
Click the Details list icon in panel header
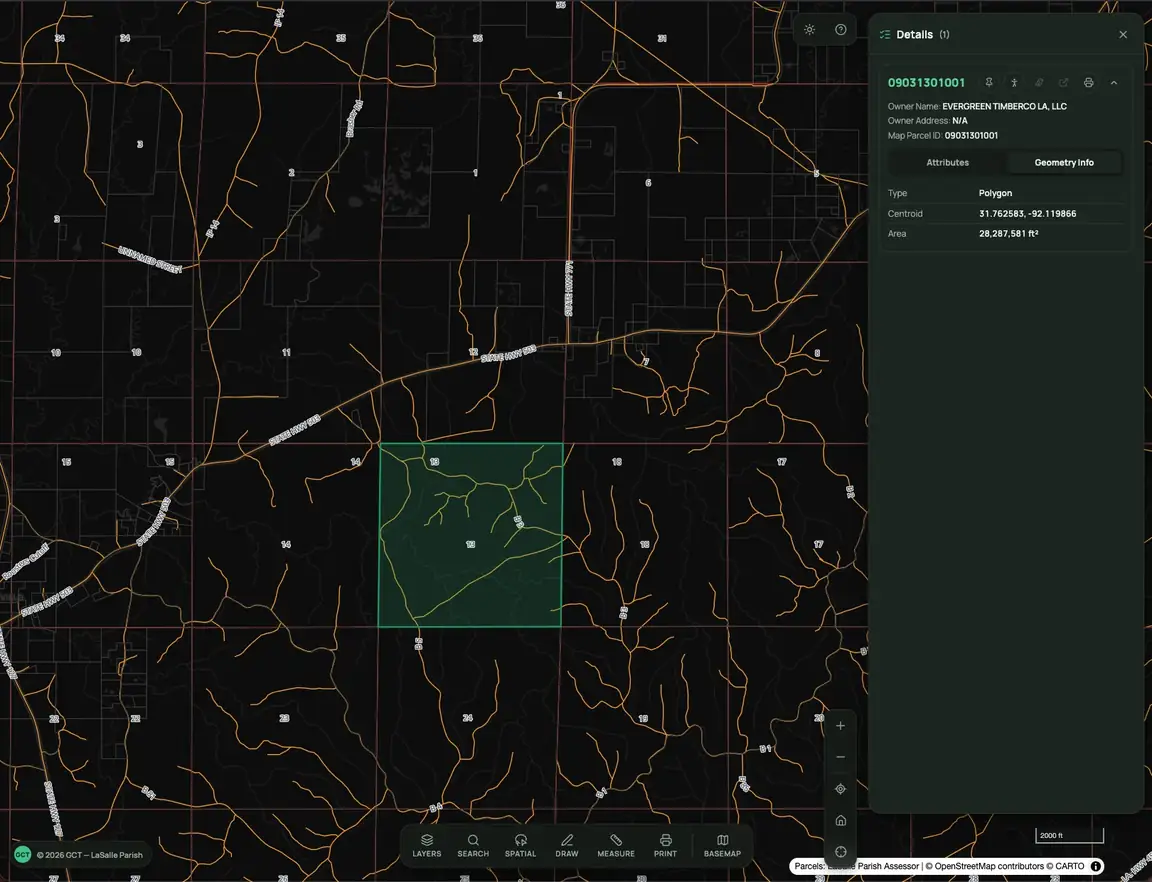click(x=885, y=35)
